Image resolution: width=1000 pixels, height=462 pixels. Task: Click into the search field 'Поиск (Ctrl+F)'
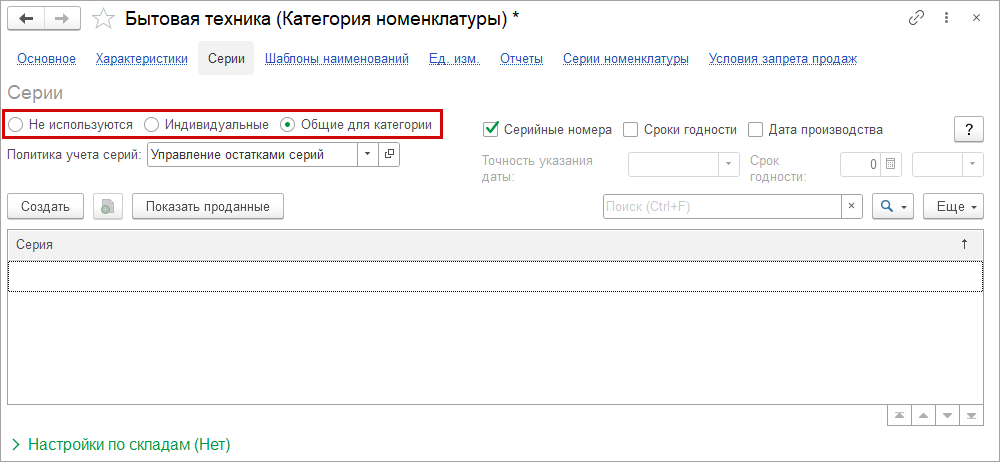pos(721,206)
